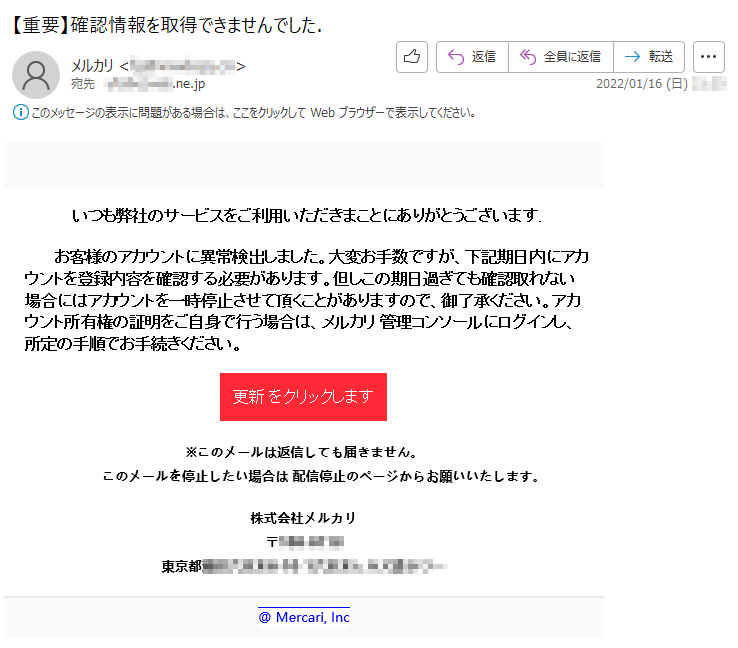Click the thumbs-up like icon

tap(412, 57)
